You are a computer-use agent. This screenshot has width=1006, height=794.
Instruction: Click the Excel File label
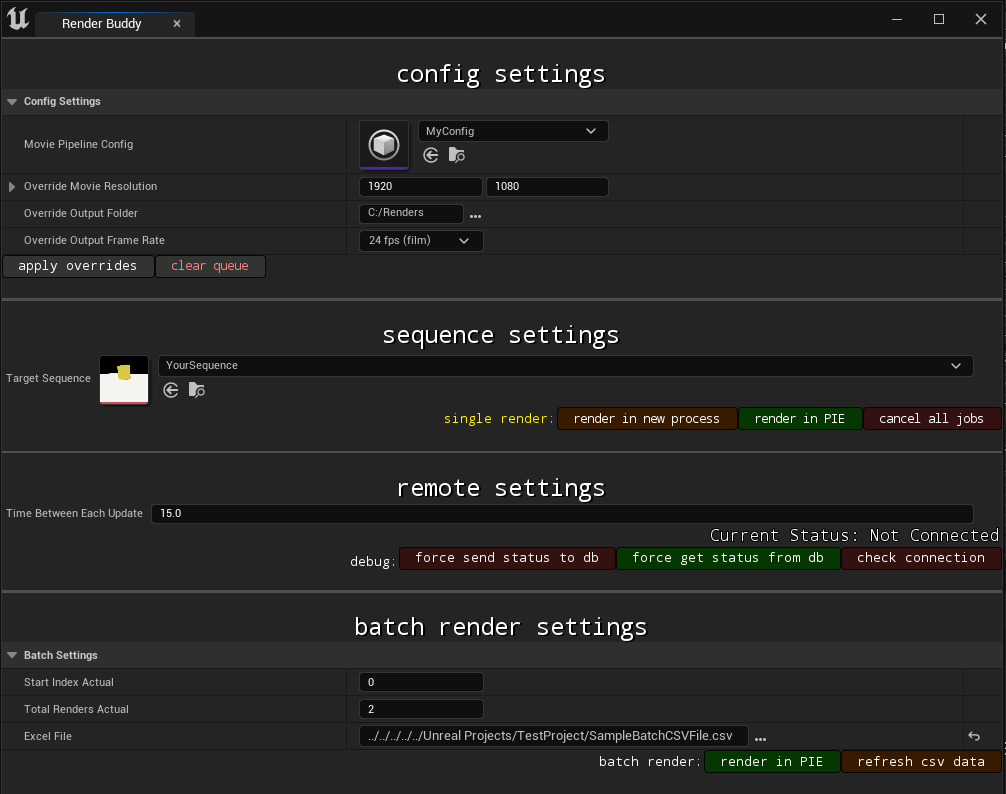coord(47,737)
